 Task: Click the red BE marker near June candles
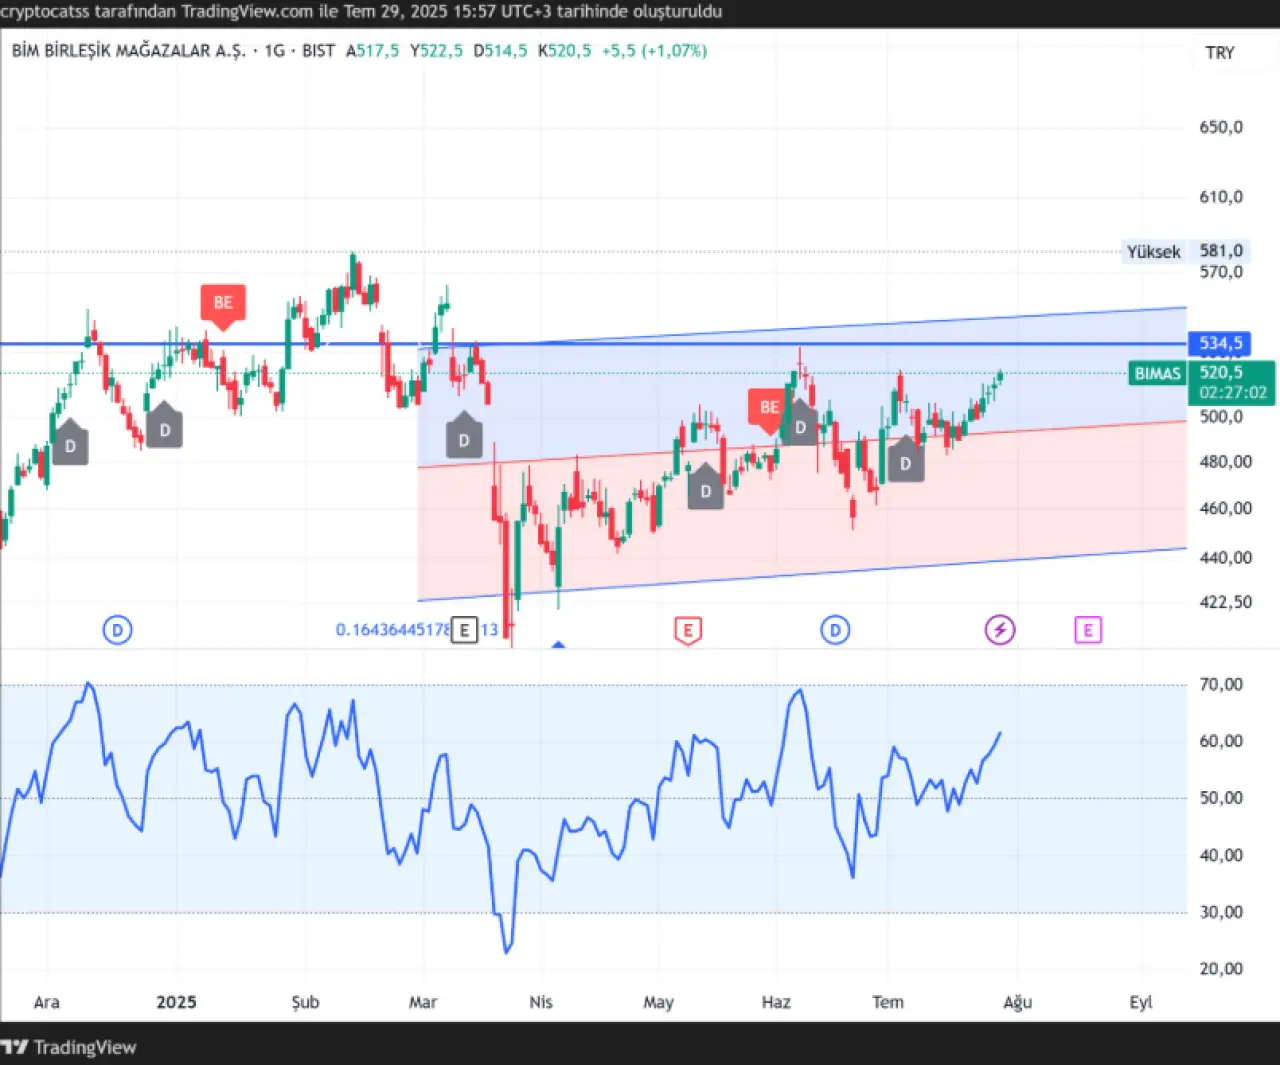(x=768, y=407)
